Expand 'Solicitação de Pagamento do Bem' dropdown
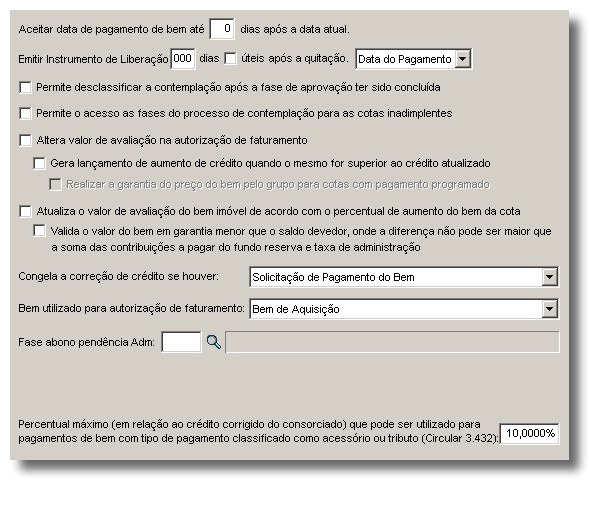 click(x=550, y=277)
